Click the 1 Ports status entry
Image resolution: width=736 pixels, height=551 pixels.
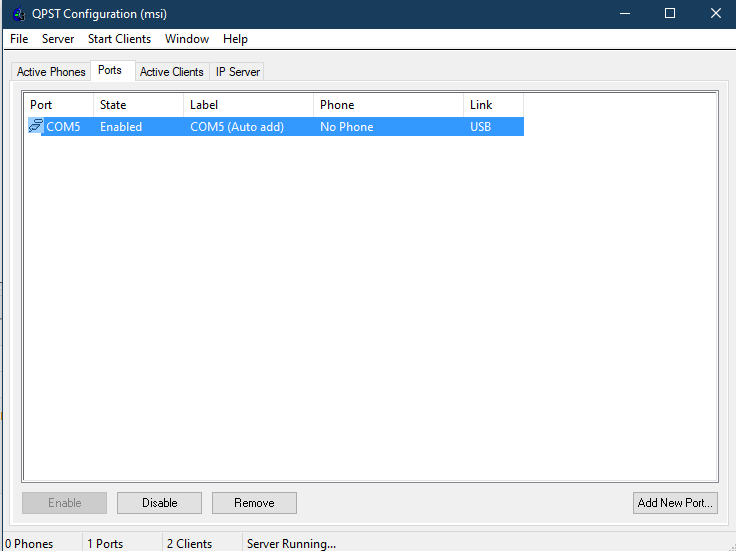click(x=105, y=543)
